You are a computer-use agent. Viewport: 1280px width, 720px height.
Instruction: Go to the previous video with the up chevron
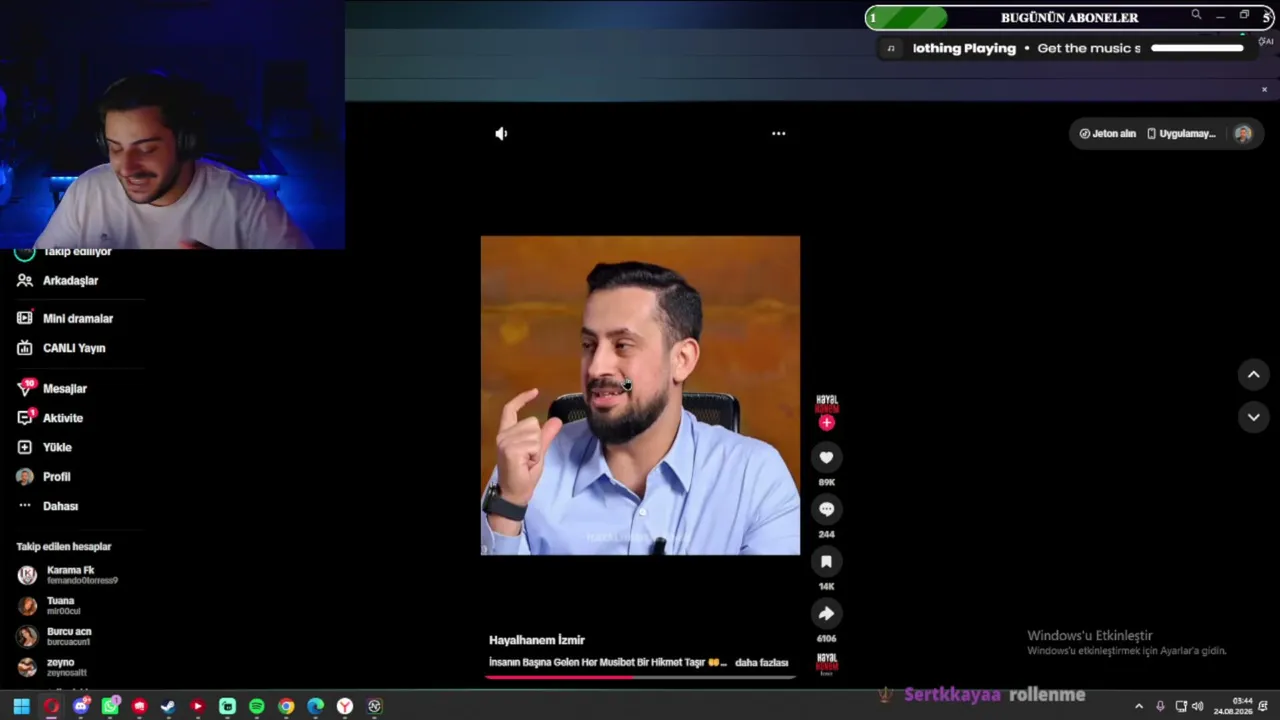[1253, 374]
